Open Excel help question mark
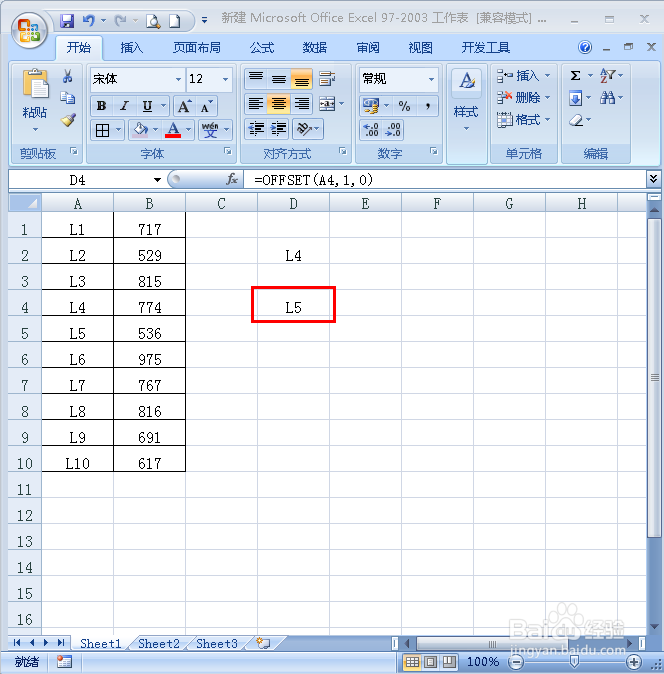The width and height of the screenshot is (664, 674). [x=584, y=47]
